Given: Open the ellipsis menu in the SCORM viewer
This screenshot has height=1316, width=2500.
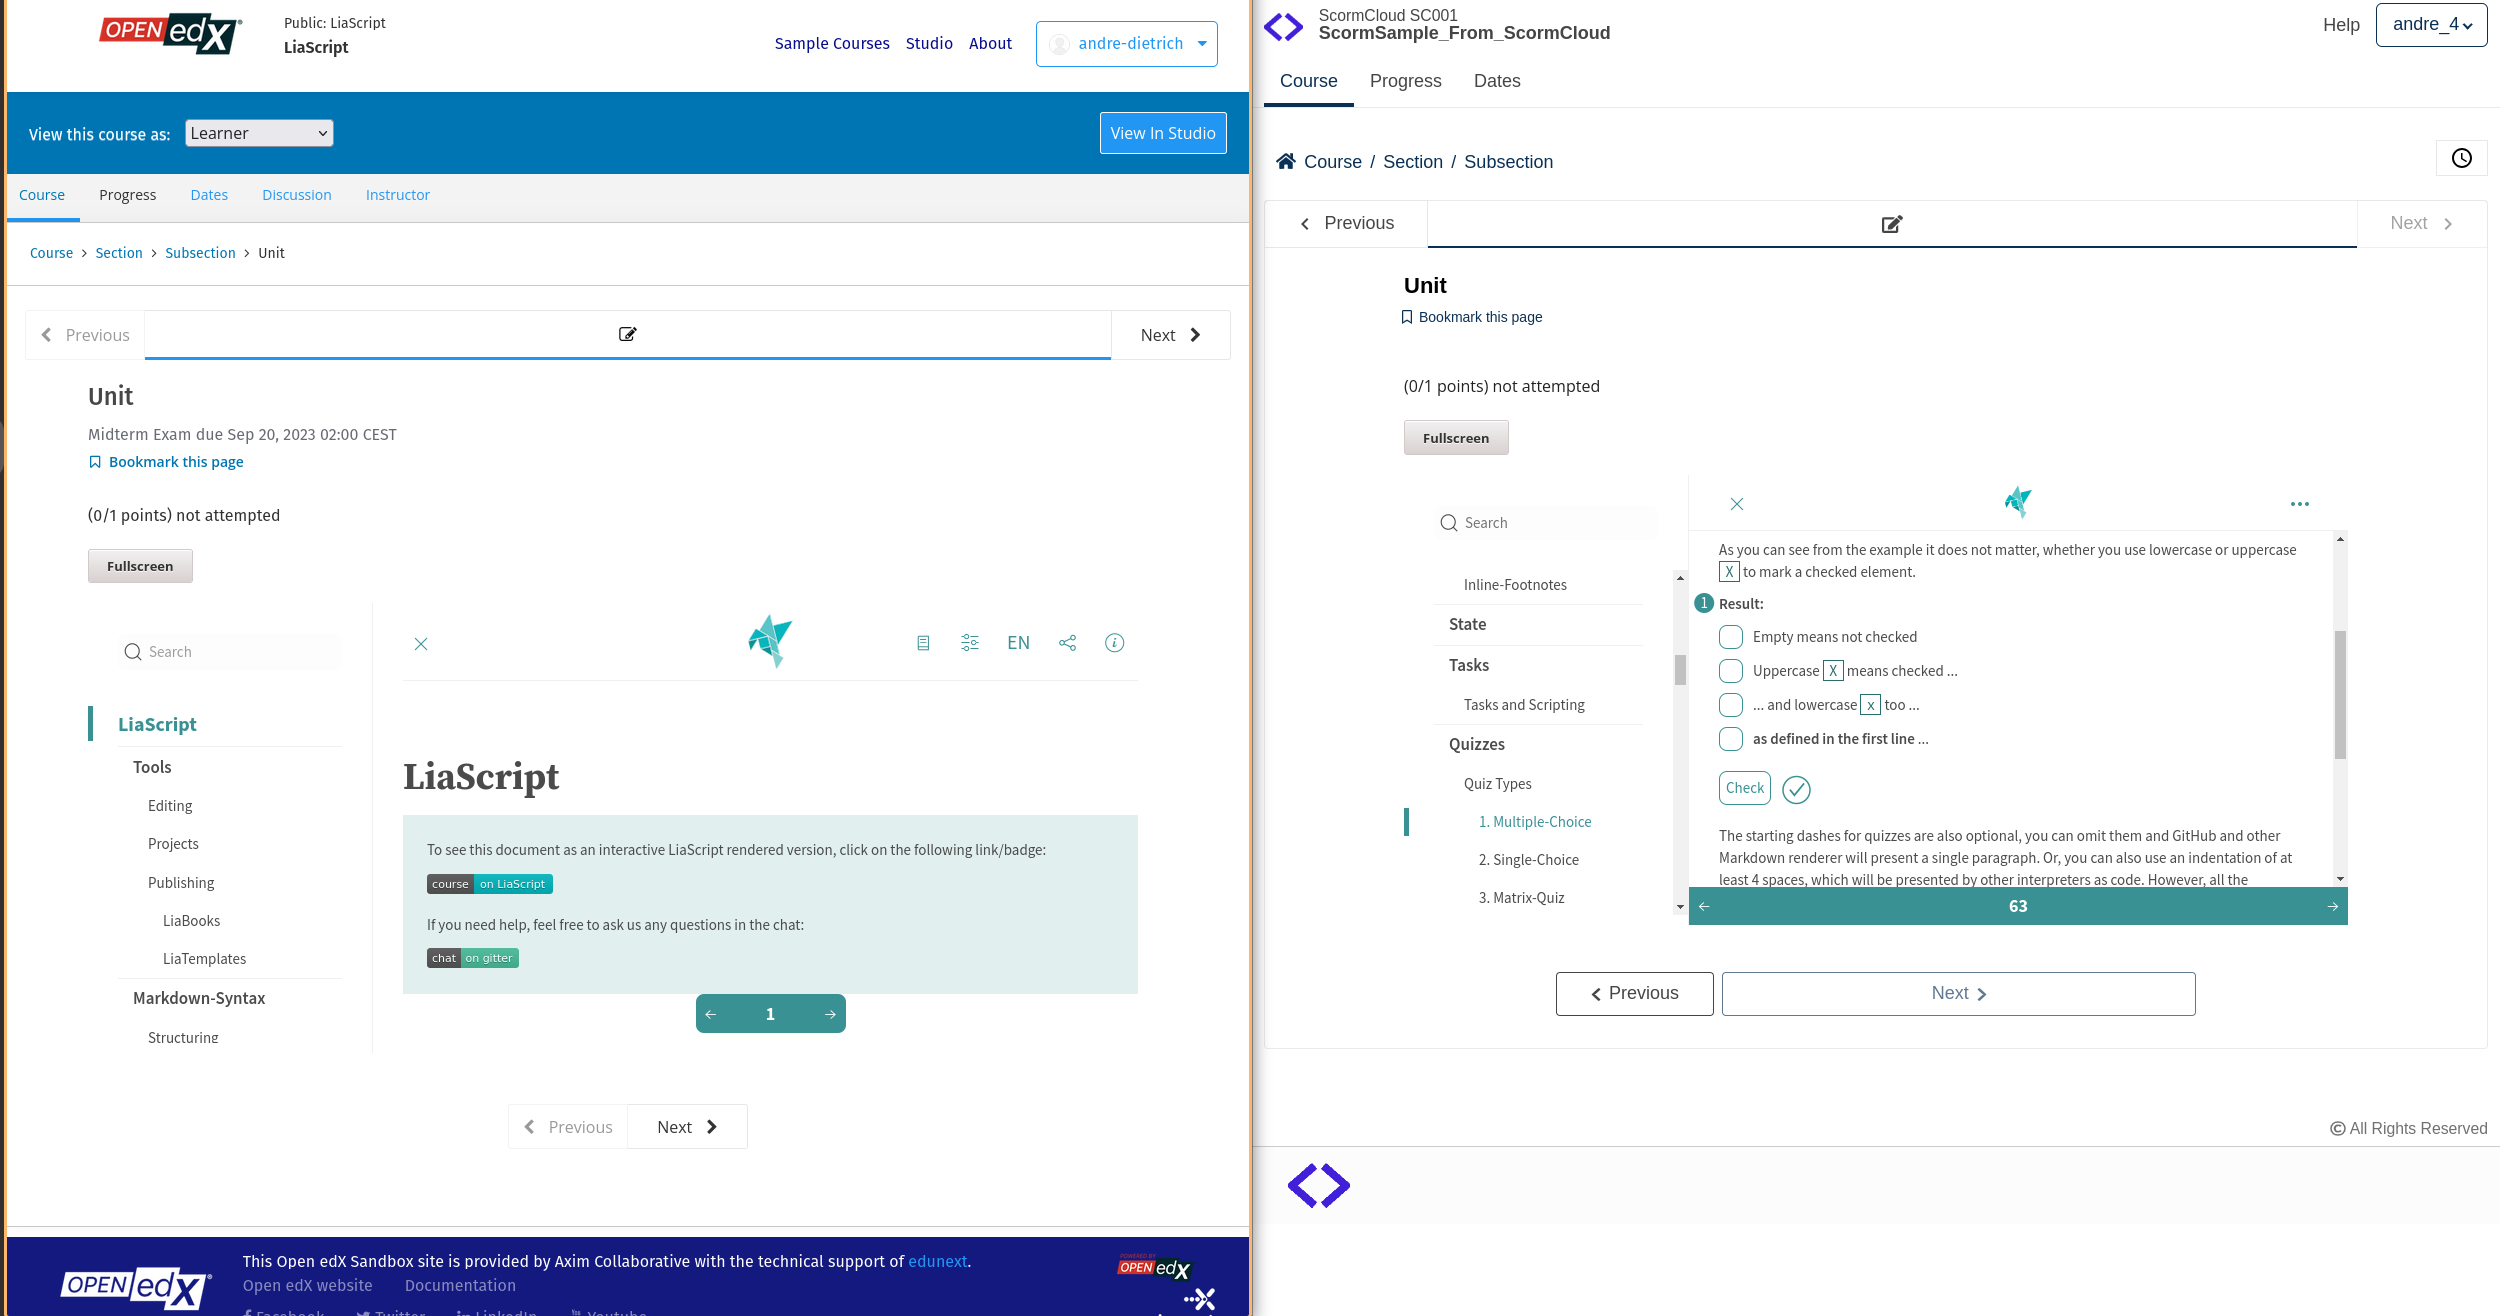Looking at the screenshot, I should (2299, 504).
